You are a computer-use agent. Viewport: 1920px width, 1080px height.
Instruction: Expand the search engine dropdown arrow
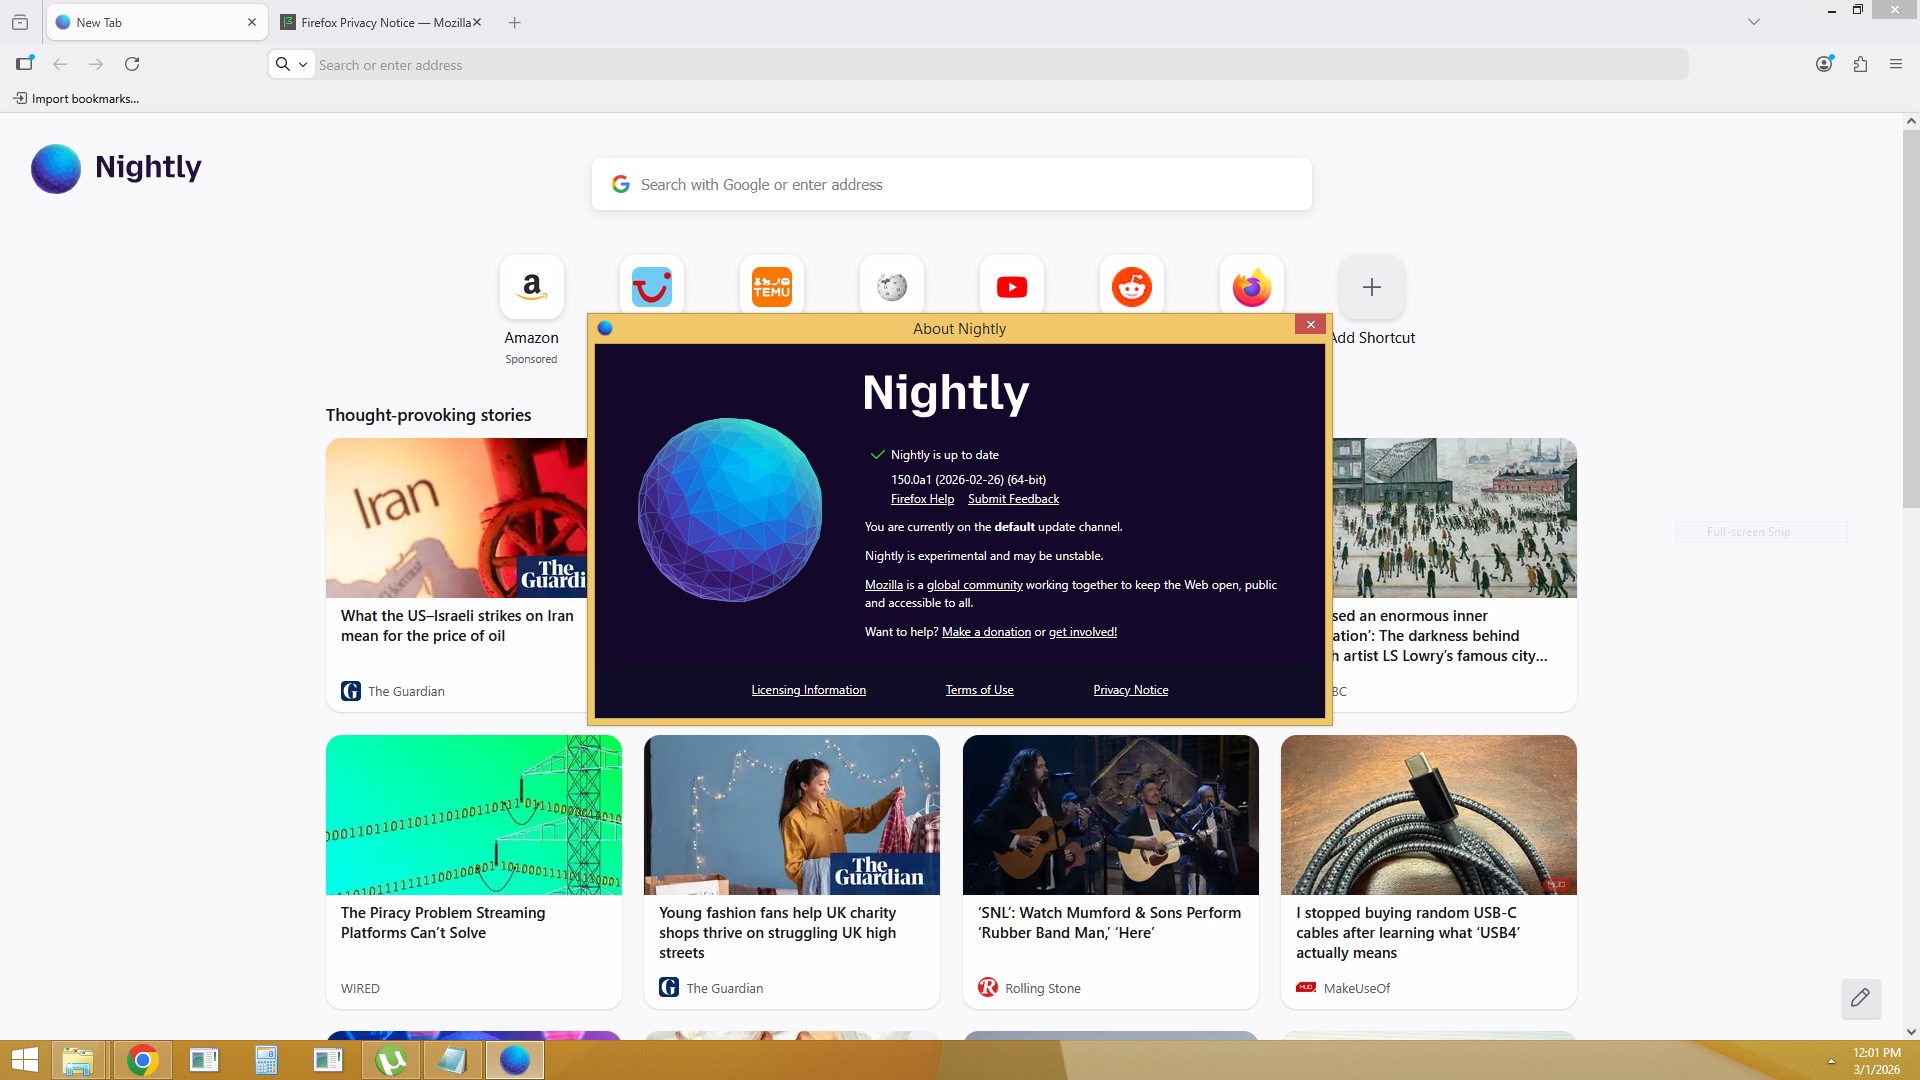point(303,65)
